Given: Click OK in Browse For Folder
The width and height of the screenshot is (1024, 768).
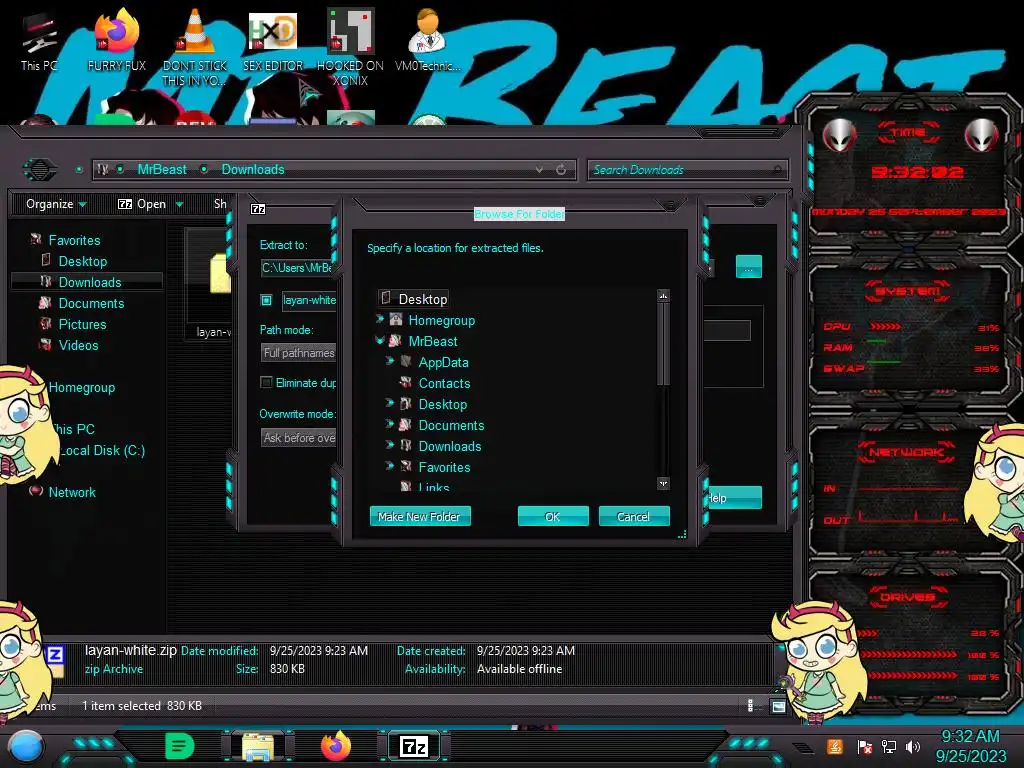Looking at the screenshot, I should click(x=553, y=517).
